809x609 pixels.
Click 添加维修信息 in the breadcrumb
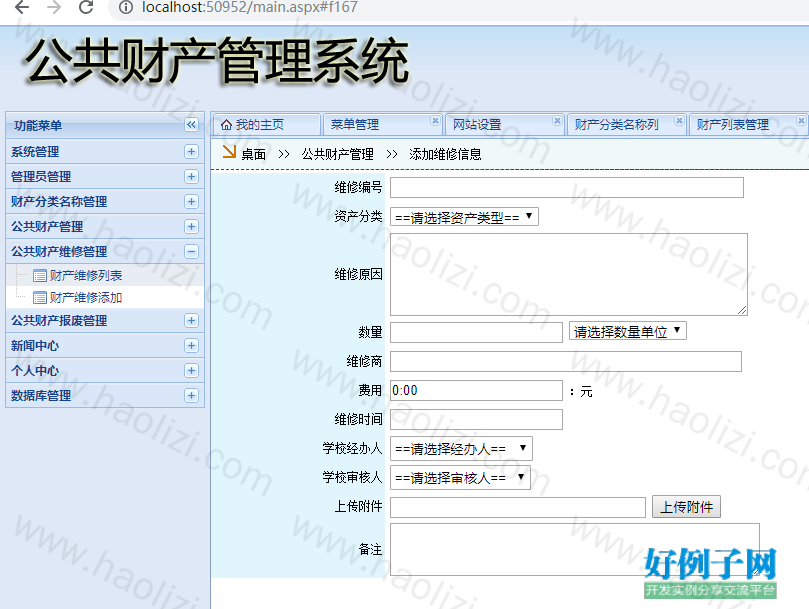tap(445, 154)
